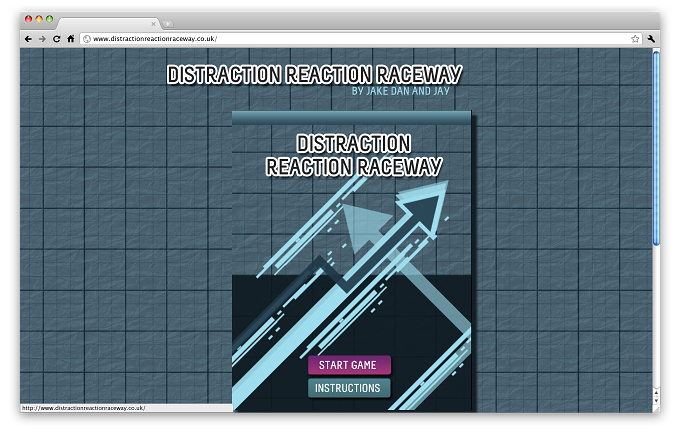
Task: Click the yellow minimize window button
Action: pos(39,19)
